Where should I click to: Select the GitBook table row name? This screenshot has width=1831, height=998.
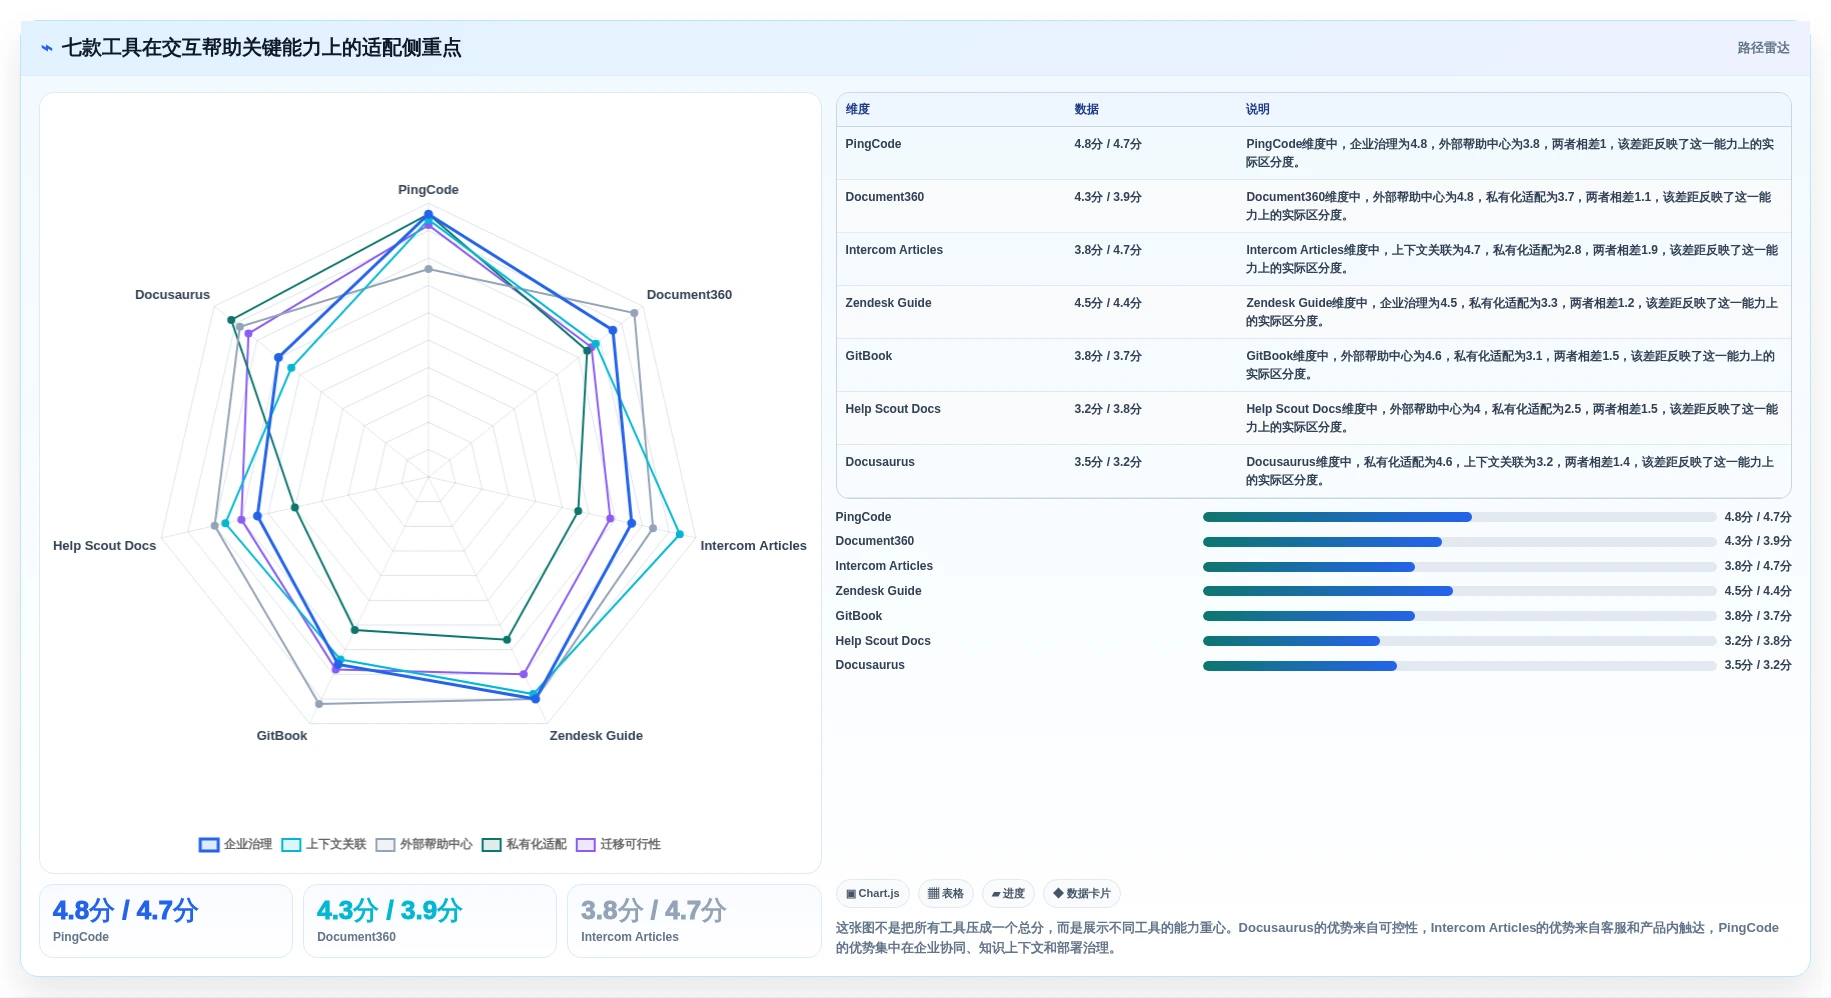869,356
